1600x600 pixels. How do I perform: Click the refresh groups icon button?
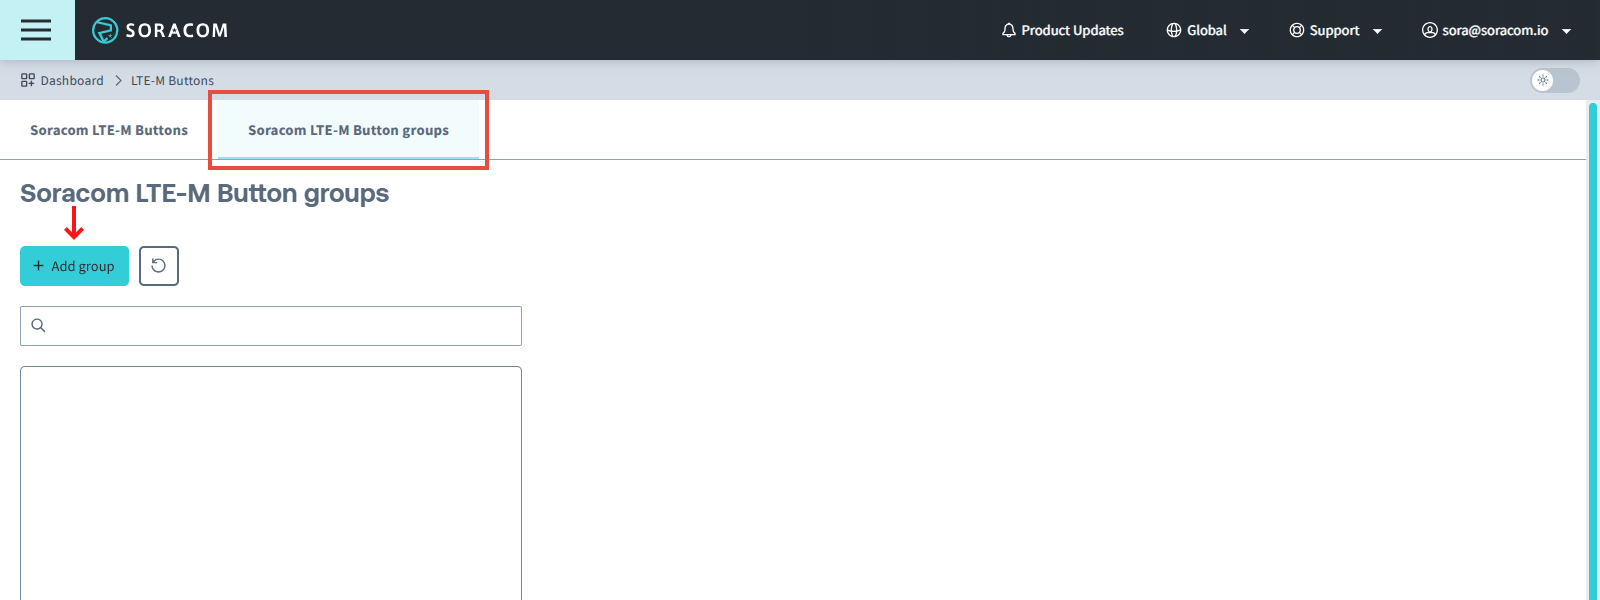pyautogui.click(x=159, y=266)
